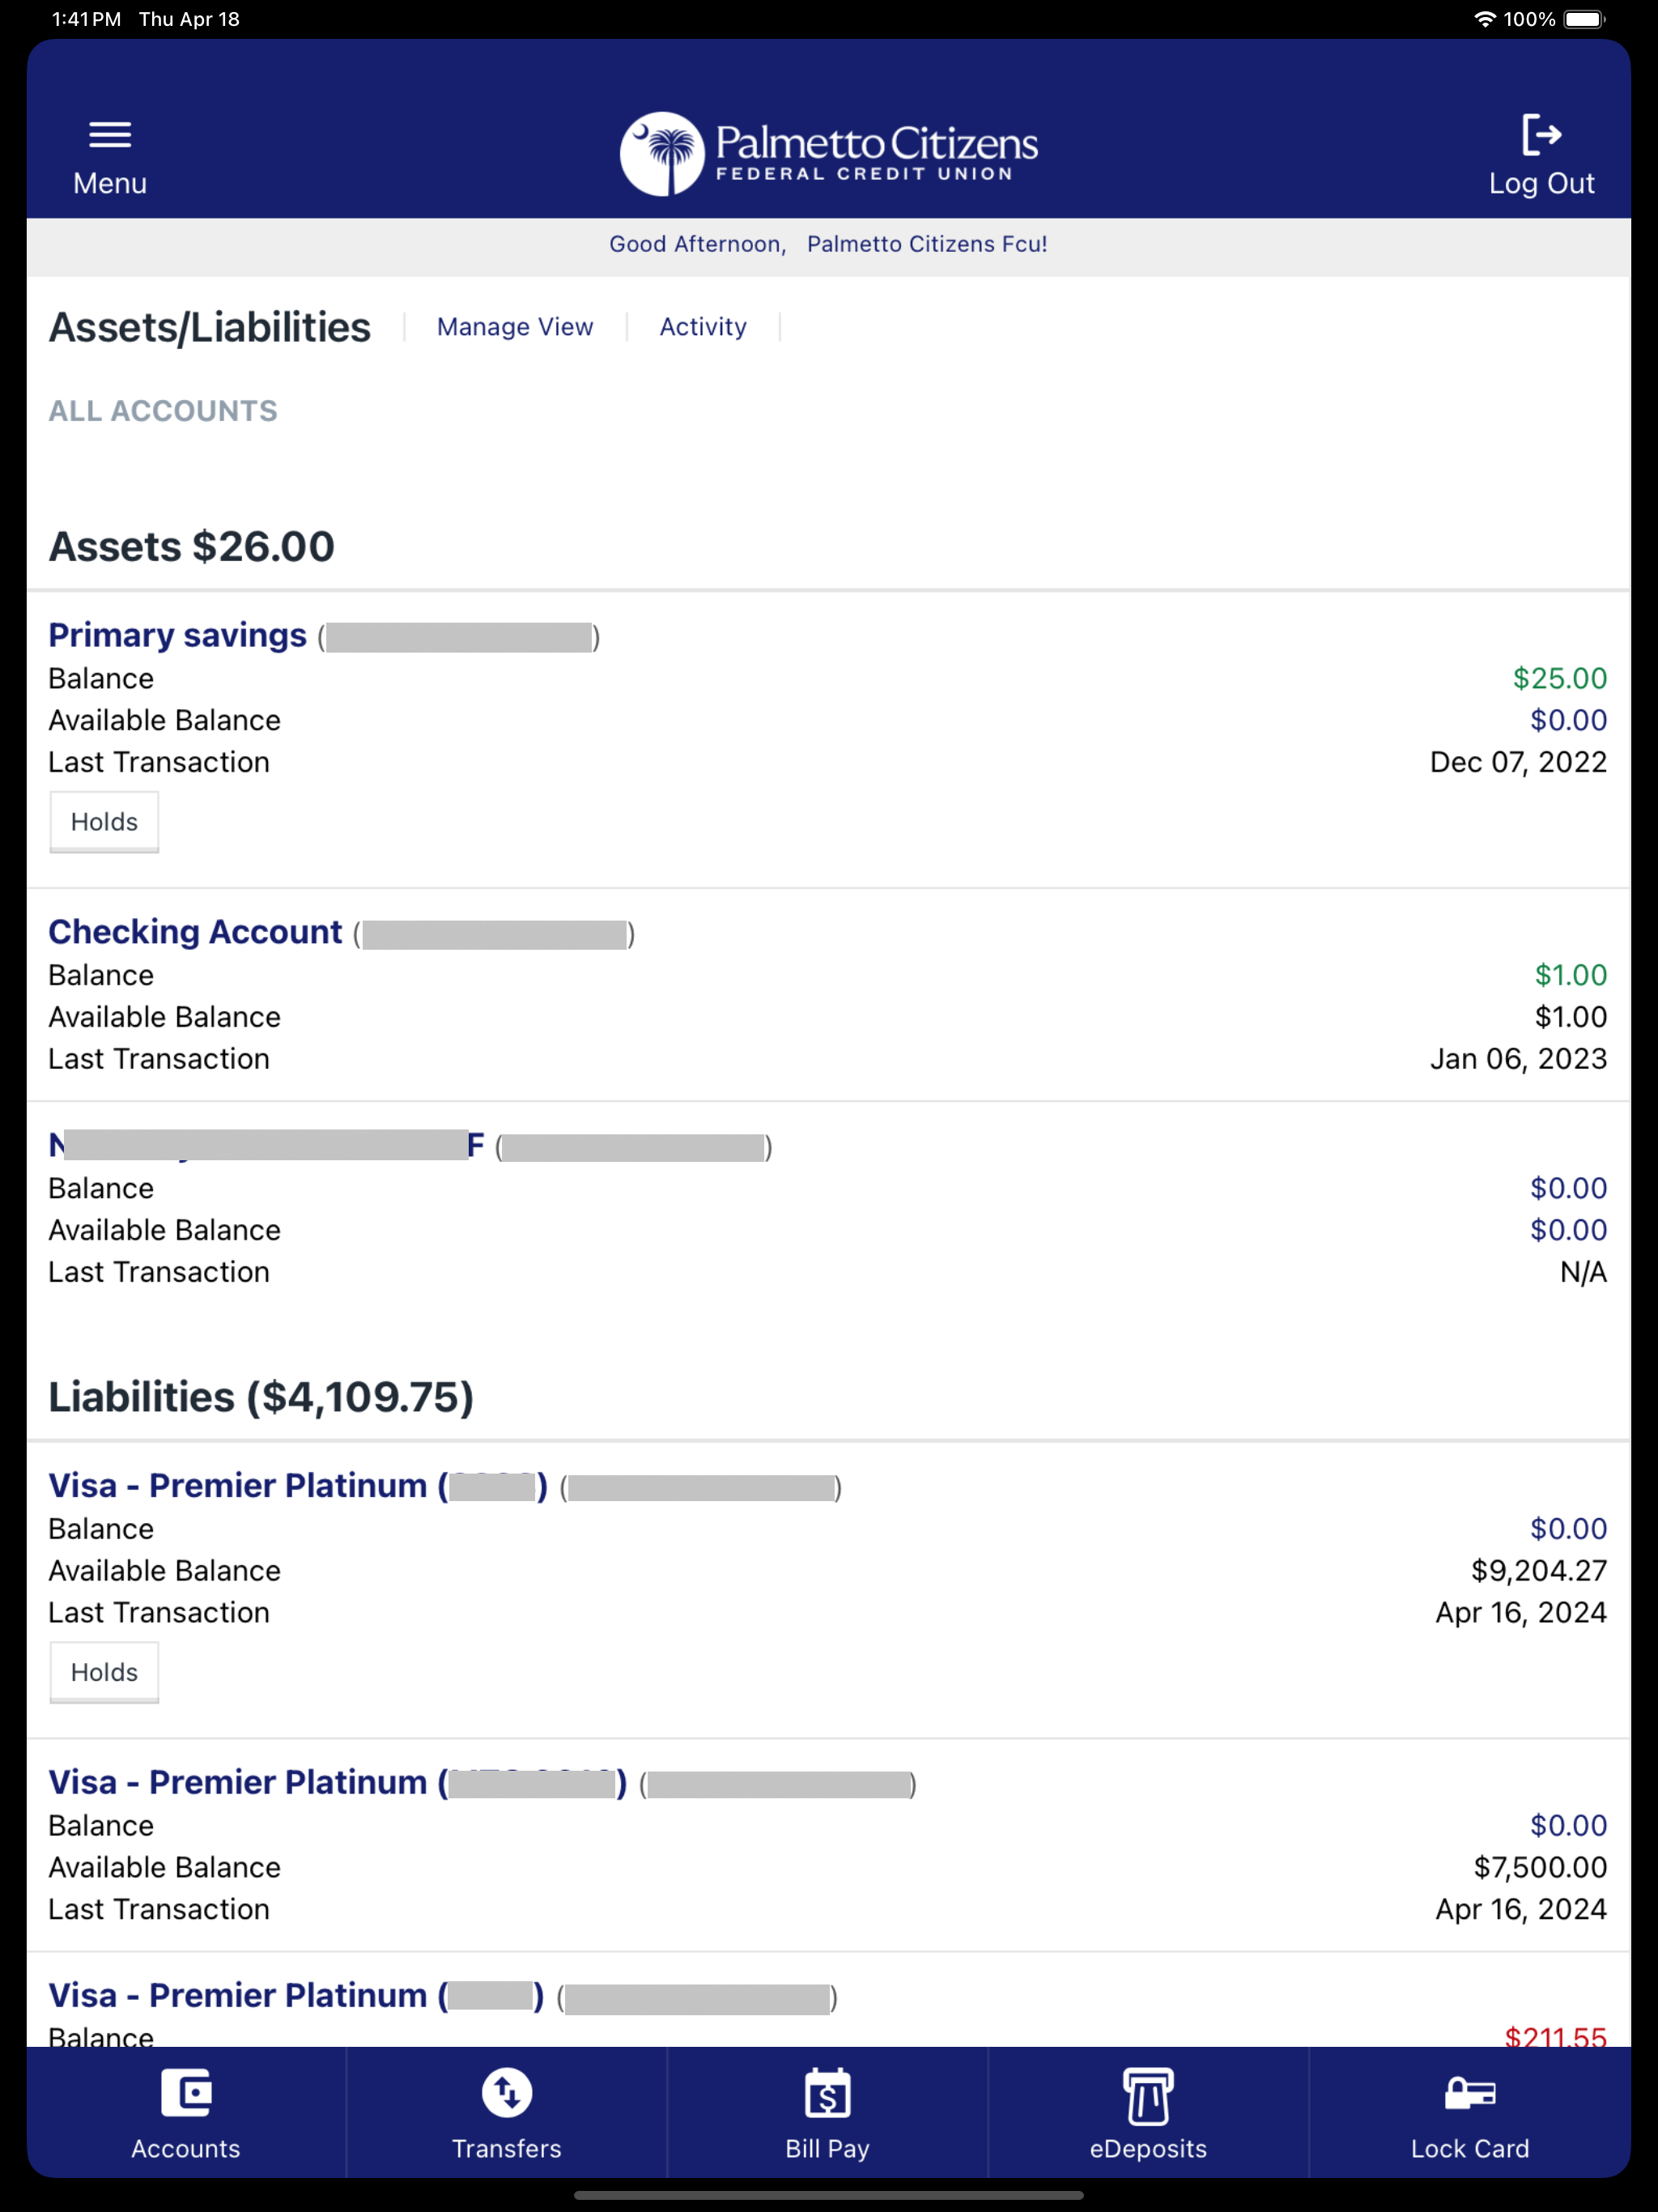Click the Jan 06, 2023 transaction date
1658x2212 pixels.
pos(1518,1059)
